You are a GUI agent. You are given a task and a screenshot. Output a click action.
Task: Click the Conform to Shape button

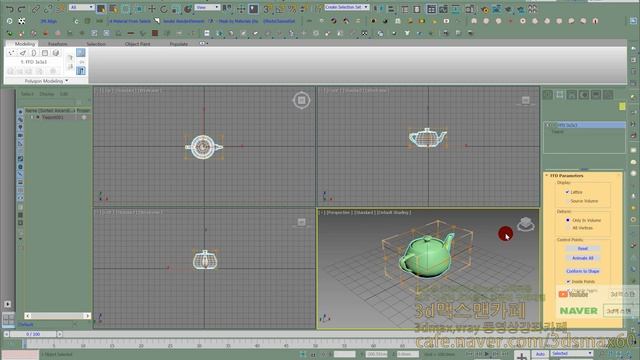pos(582,271)
